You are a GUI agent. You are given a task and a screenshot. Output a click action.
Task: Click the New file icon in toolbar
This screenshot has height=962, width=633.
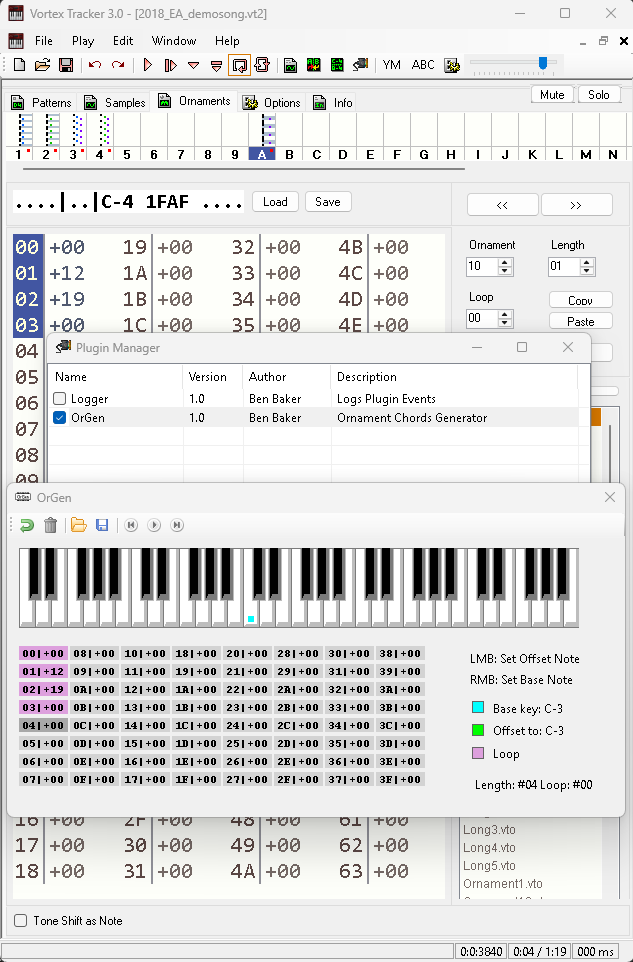pyautogui.click(x=19, y=65)
